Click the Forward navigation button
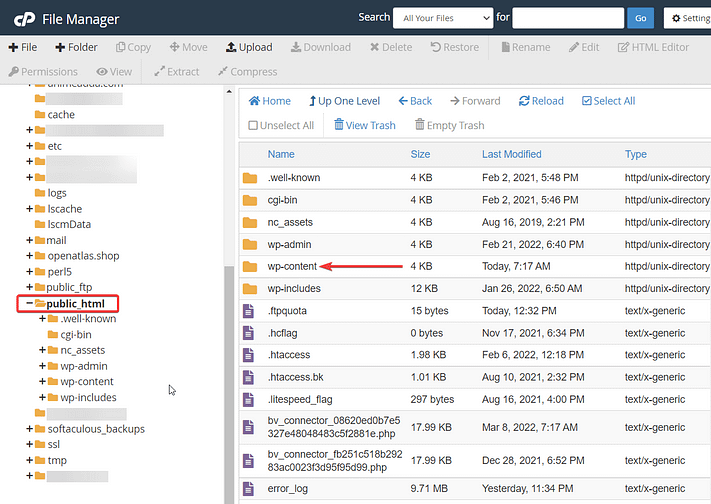711x504 pixels. [475, 101]
